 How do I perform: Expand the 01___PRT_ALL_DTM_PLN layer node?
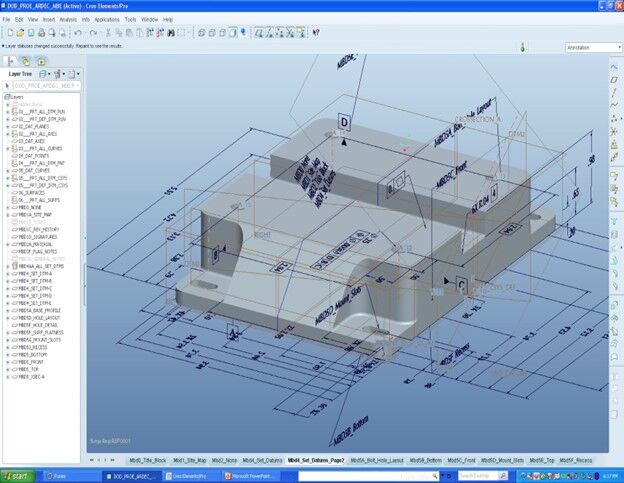click(8, 112)
